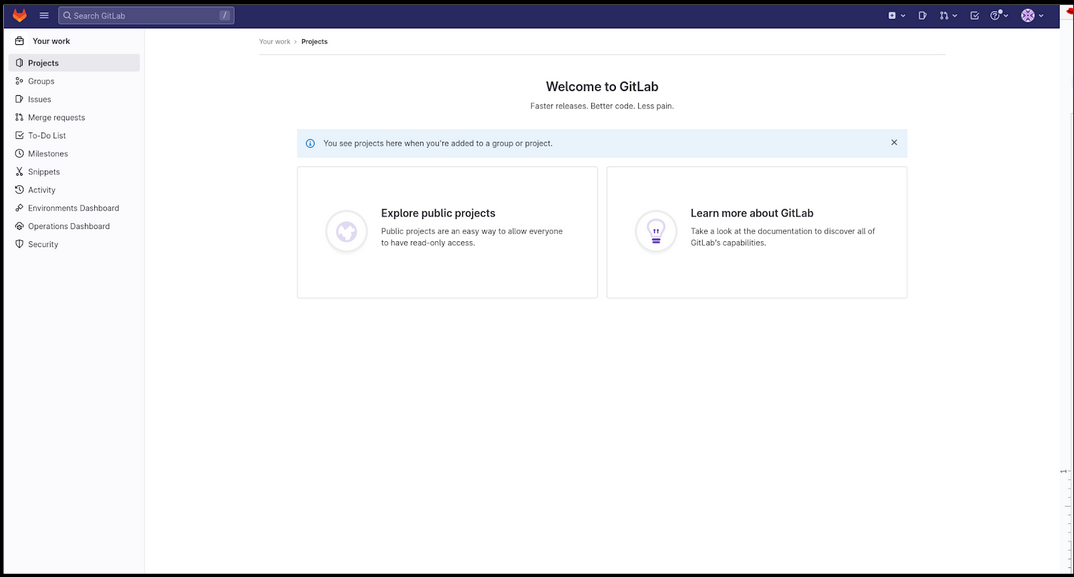Viewport: 1074px width, 577px height.
Task: Click 'Your work' breadcrumb link
Action: pos(275,42)
